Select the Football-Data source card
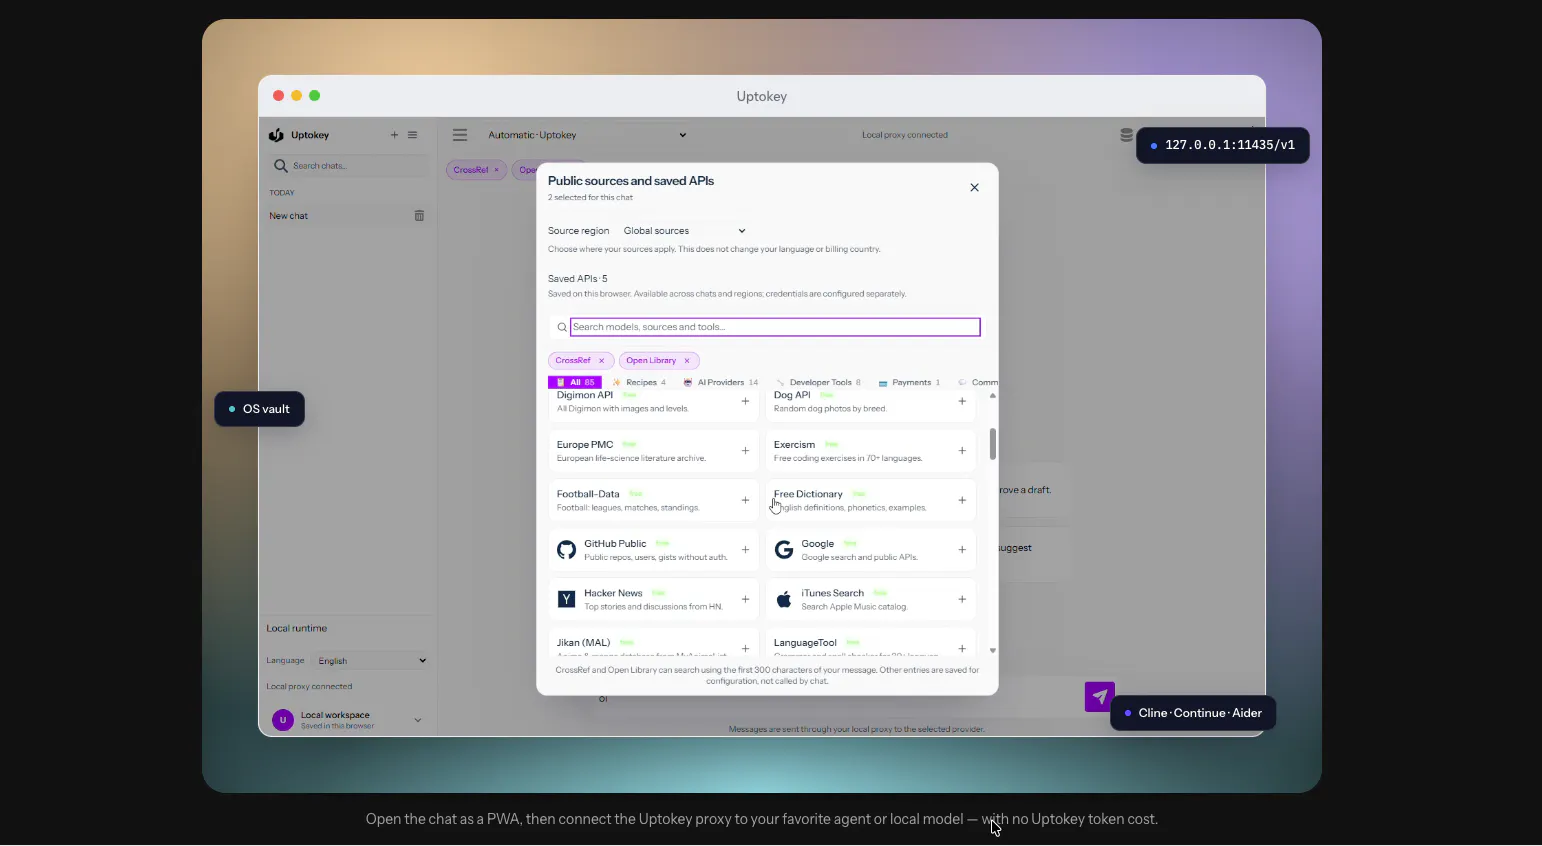The height and width of the screenshot is (846, 1542). coord(653,500)
